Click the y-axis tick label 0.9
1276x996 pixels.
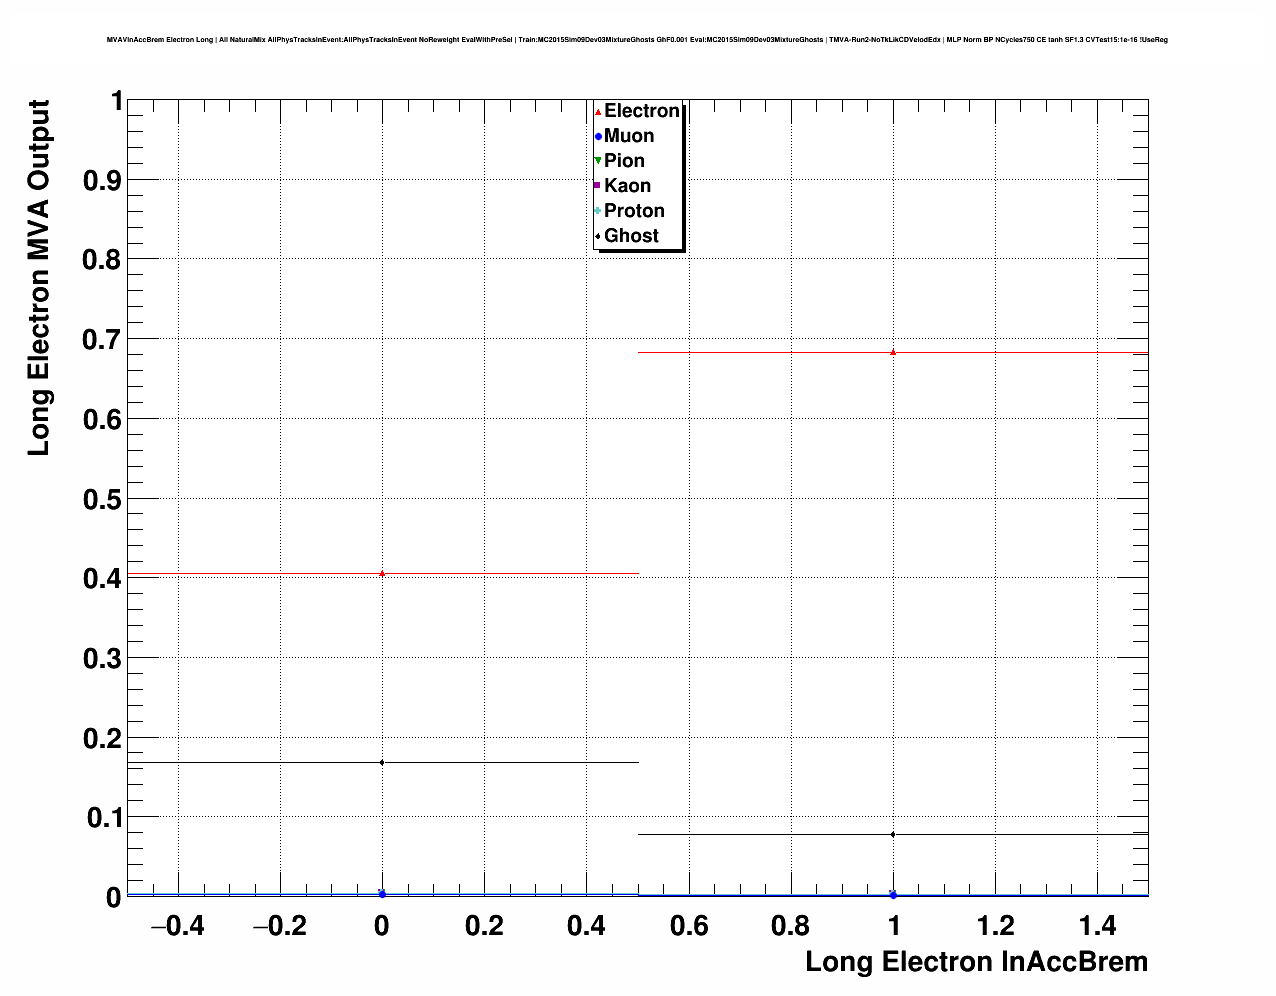tap(102, 180)
